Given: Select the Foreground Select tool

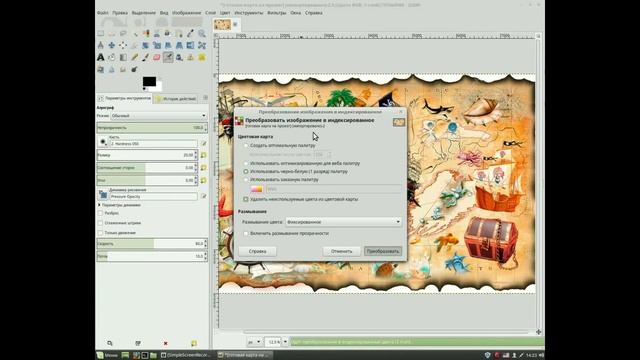Looking at the screenshot, I should coord(168,33).
